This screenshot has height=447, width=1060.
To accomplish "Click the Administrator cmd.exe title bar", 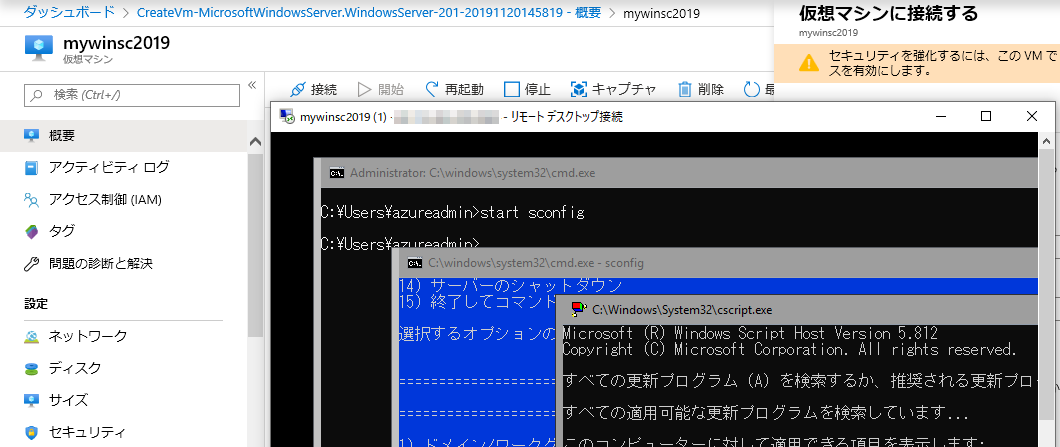I will click(676, 173).
